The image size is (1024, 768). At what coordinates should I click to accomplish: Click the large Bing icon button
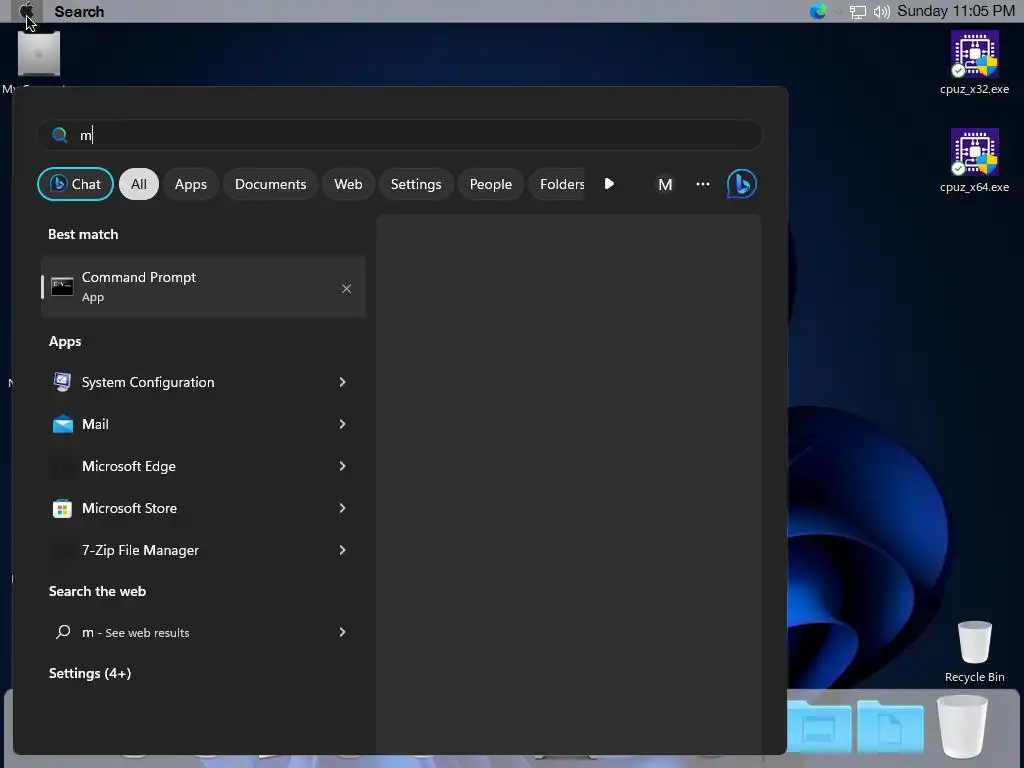pyautogui.click(x=741, y=184)
